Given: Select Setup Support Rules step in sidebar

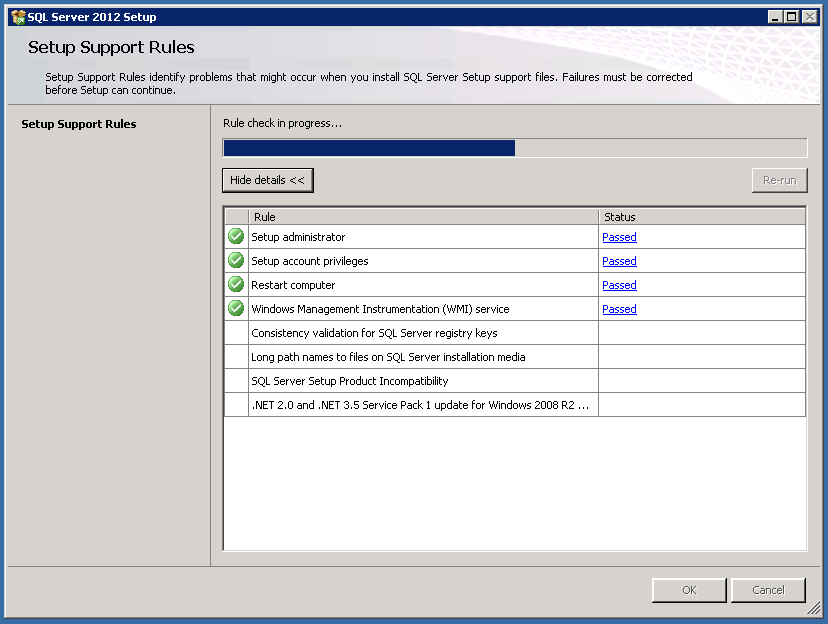Looking at the screenshot, I should click(x=79, y=124).
